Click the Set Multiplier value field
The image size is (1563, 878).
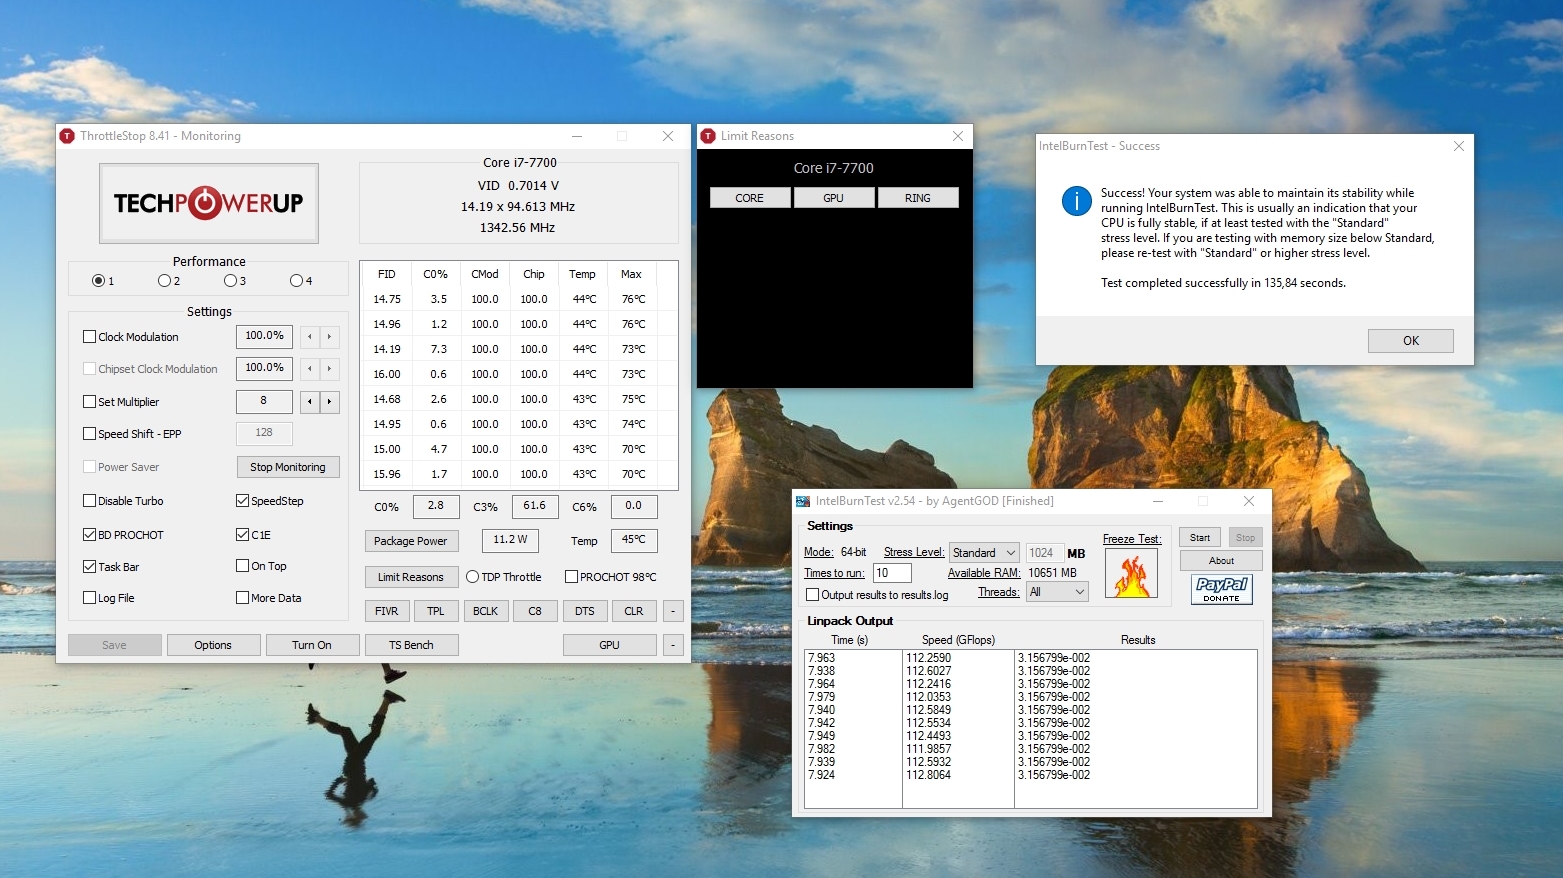264,401
